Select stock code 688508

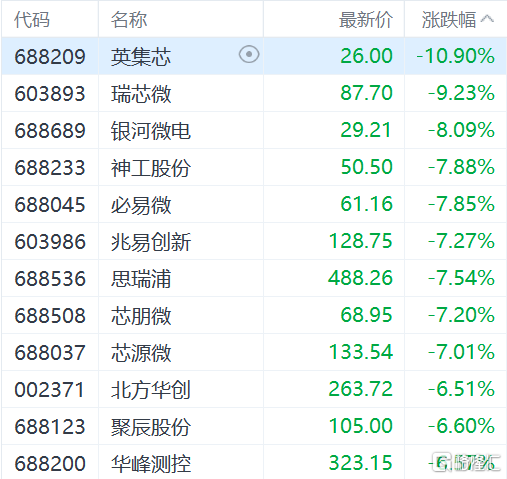(50, 315)
